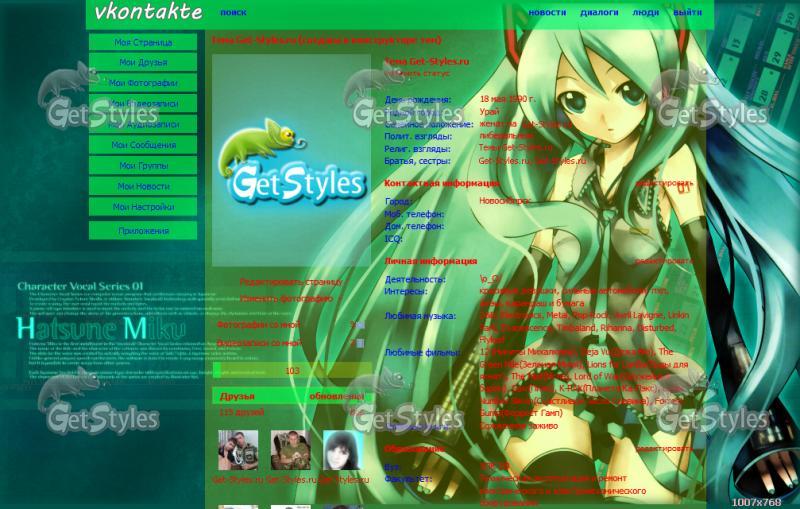Click the city value 'Новосибирск'

(x=504, y=201)
